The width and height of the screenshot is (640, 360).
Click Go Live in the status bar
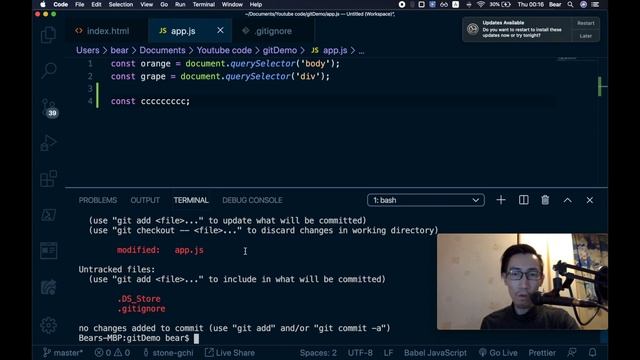[x=498, y=353]
